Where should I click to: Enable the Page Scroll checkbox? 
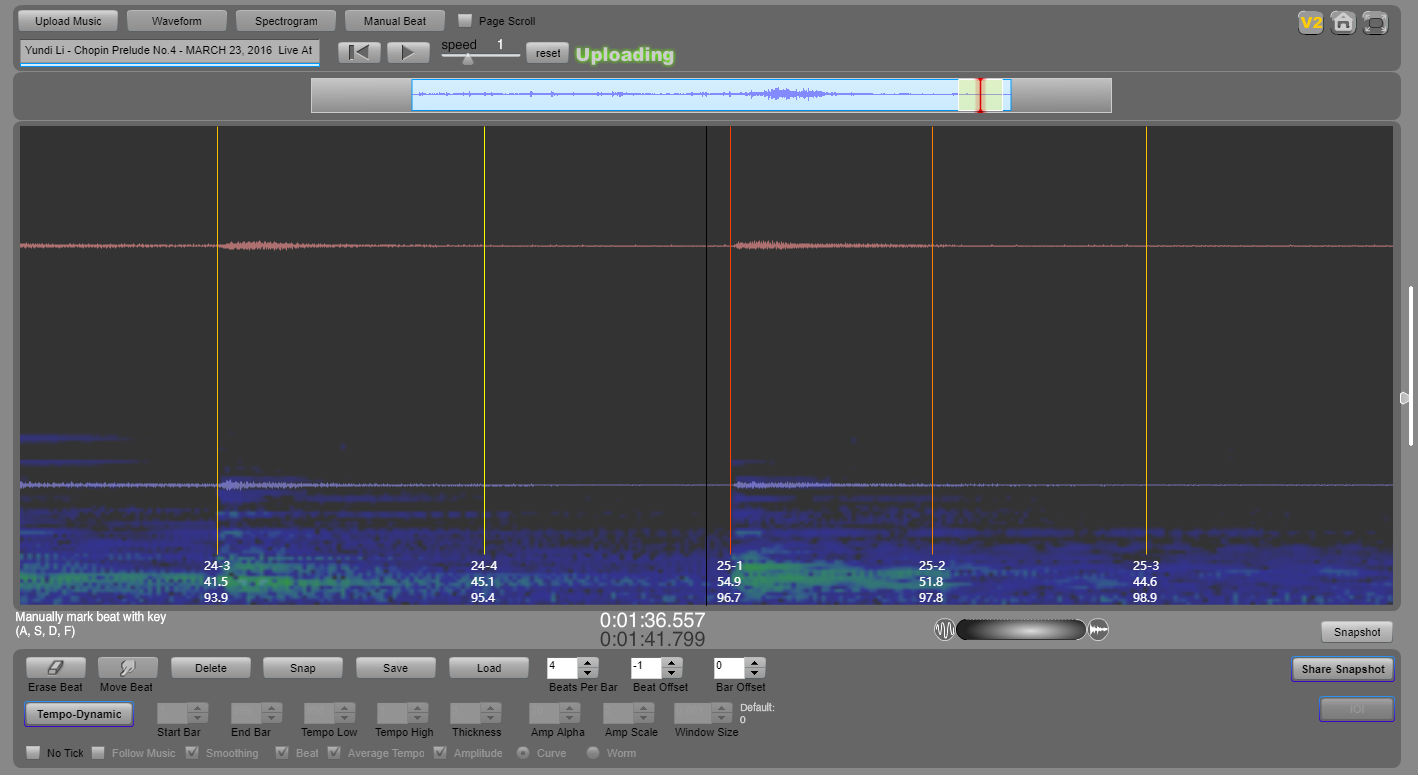[x=465, y=21]
